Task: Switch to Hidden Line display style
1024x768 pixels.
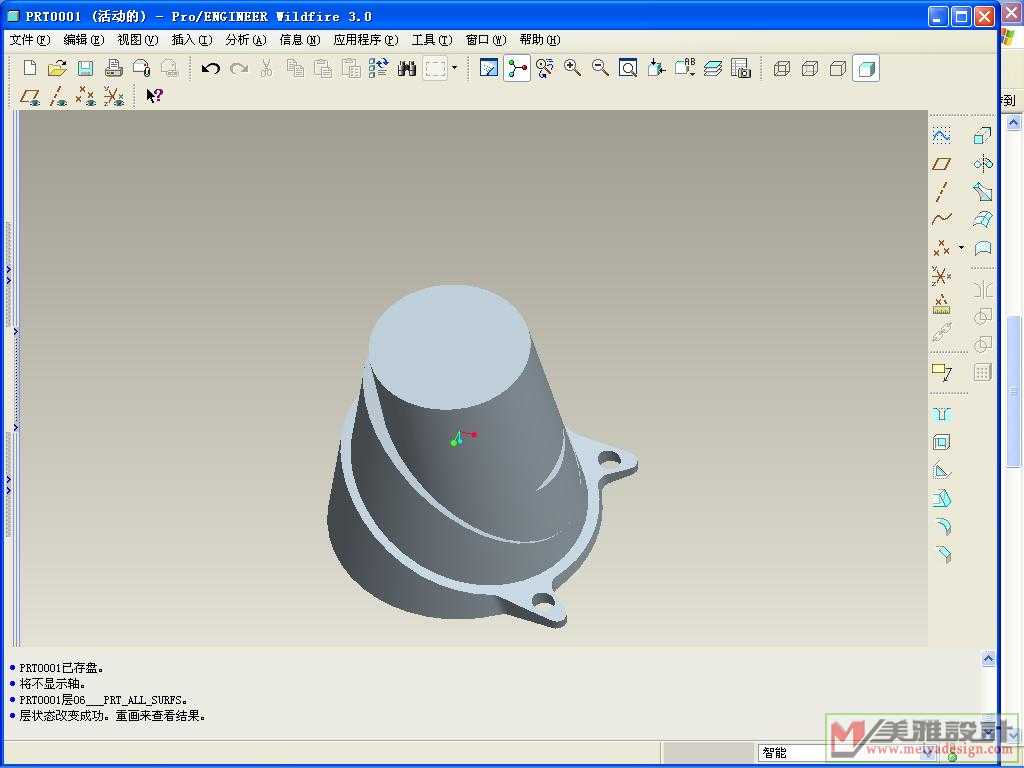Action: (810, 68)
